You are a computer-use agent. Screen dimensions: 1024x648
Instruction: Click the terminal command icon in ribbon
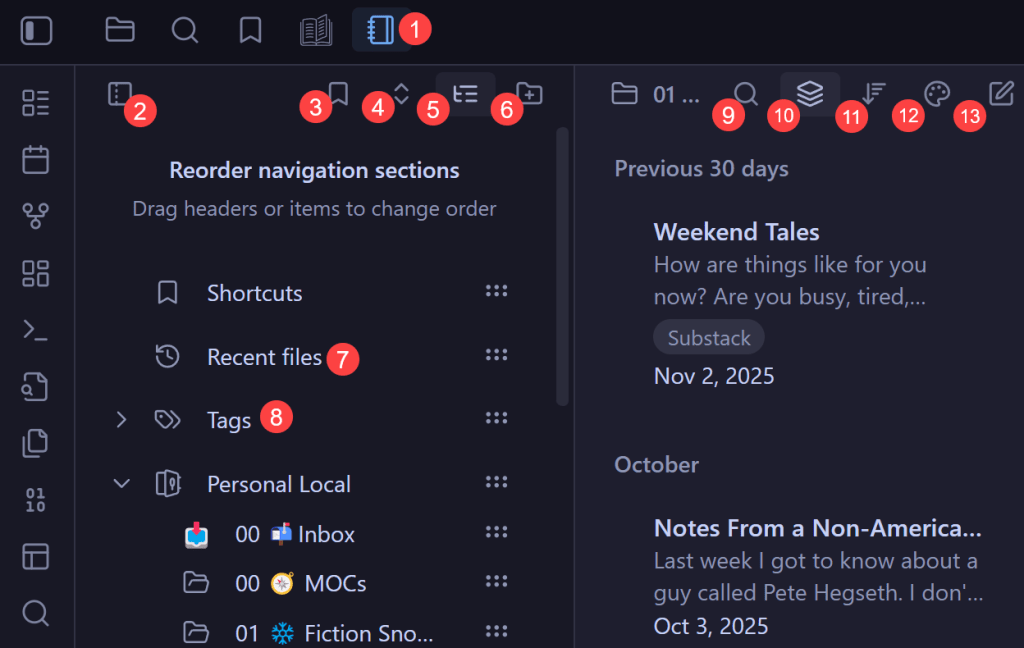coord(36,330)
